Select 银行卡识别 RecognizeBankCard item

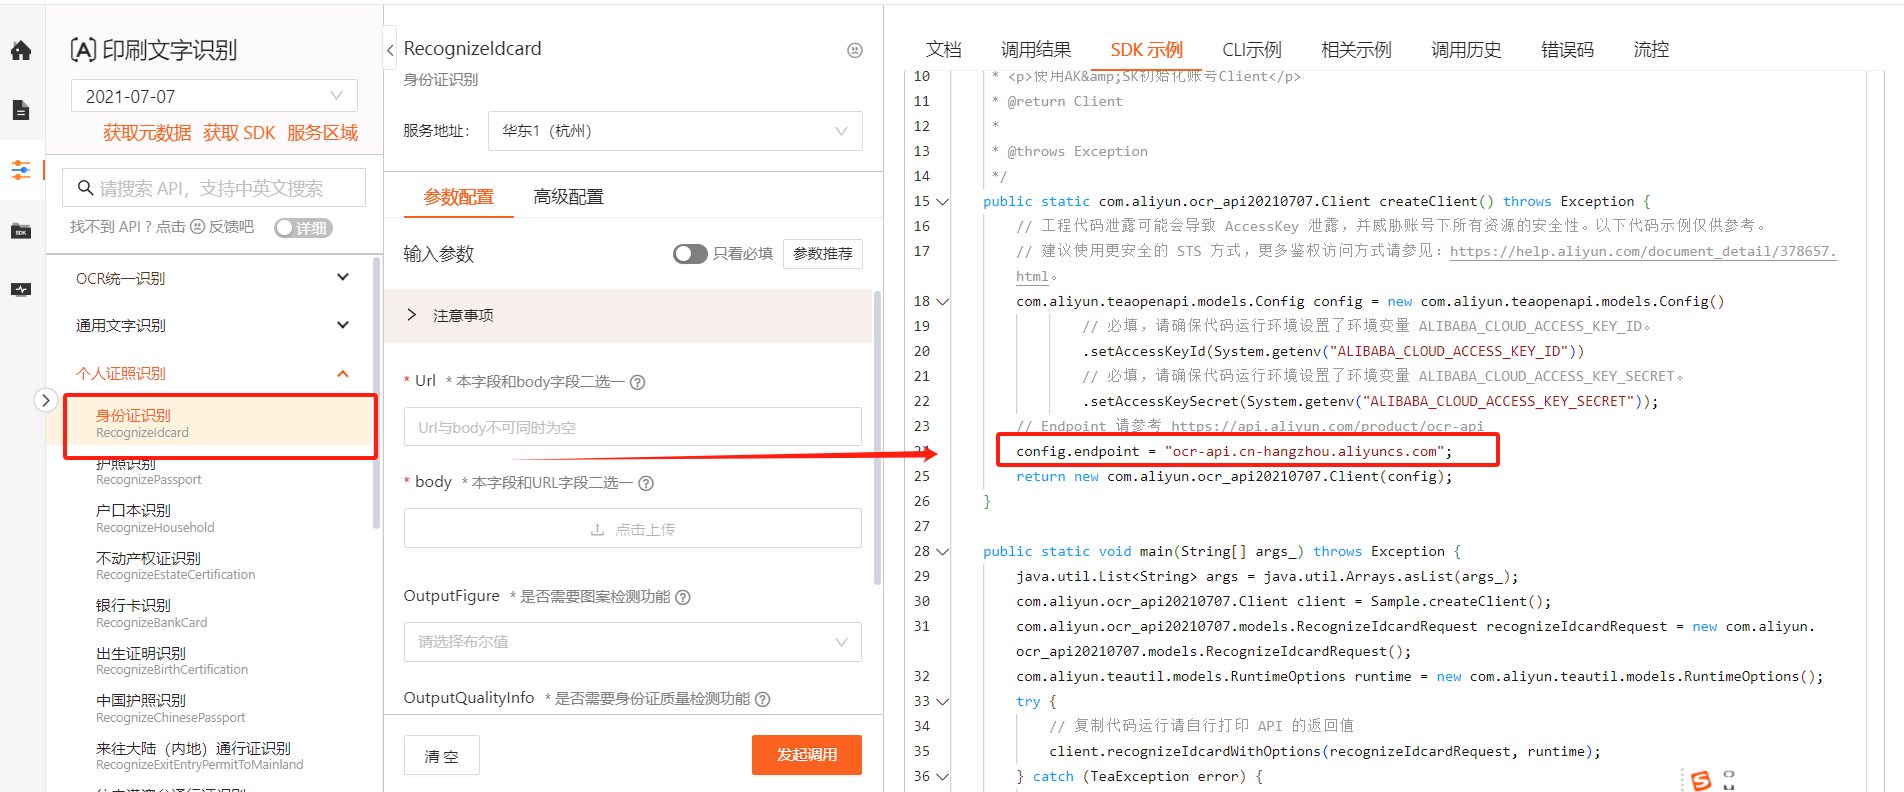tap(152, 614)
